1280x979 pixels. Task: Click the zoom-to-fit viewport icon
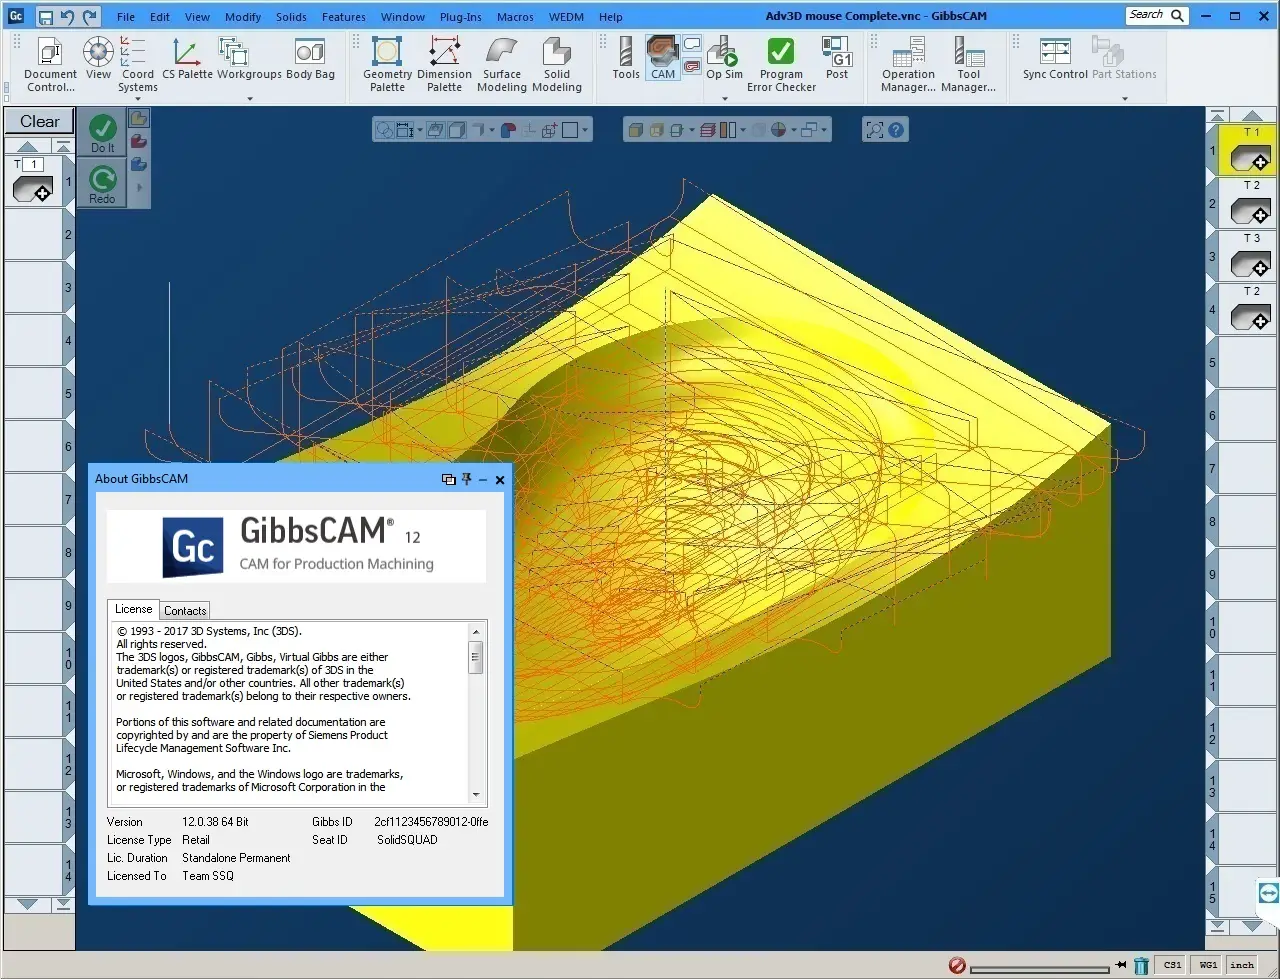pos(875,130)
